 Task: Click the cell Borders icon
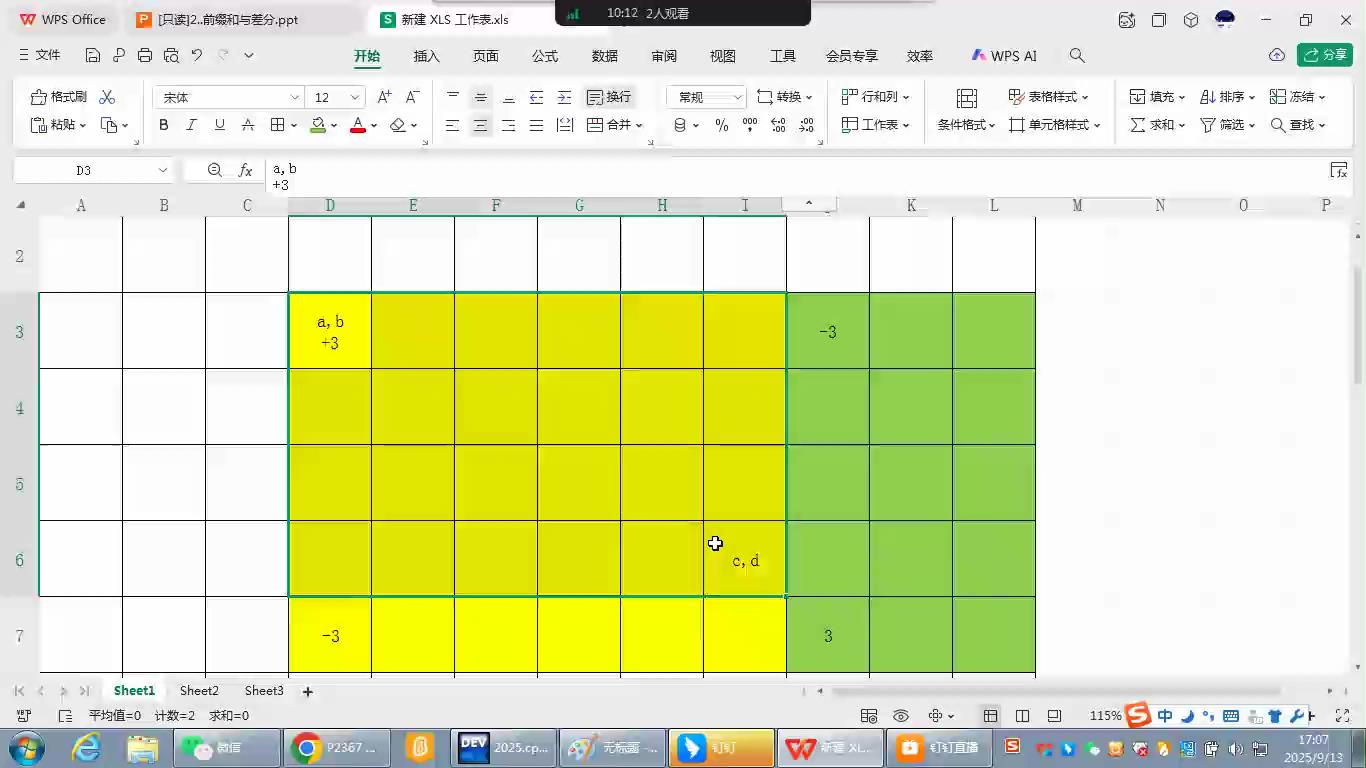coord(279,125)
